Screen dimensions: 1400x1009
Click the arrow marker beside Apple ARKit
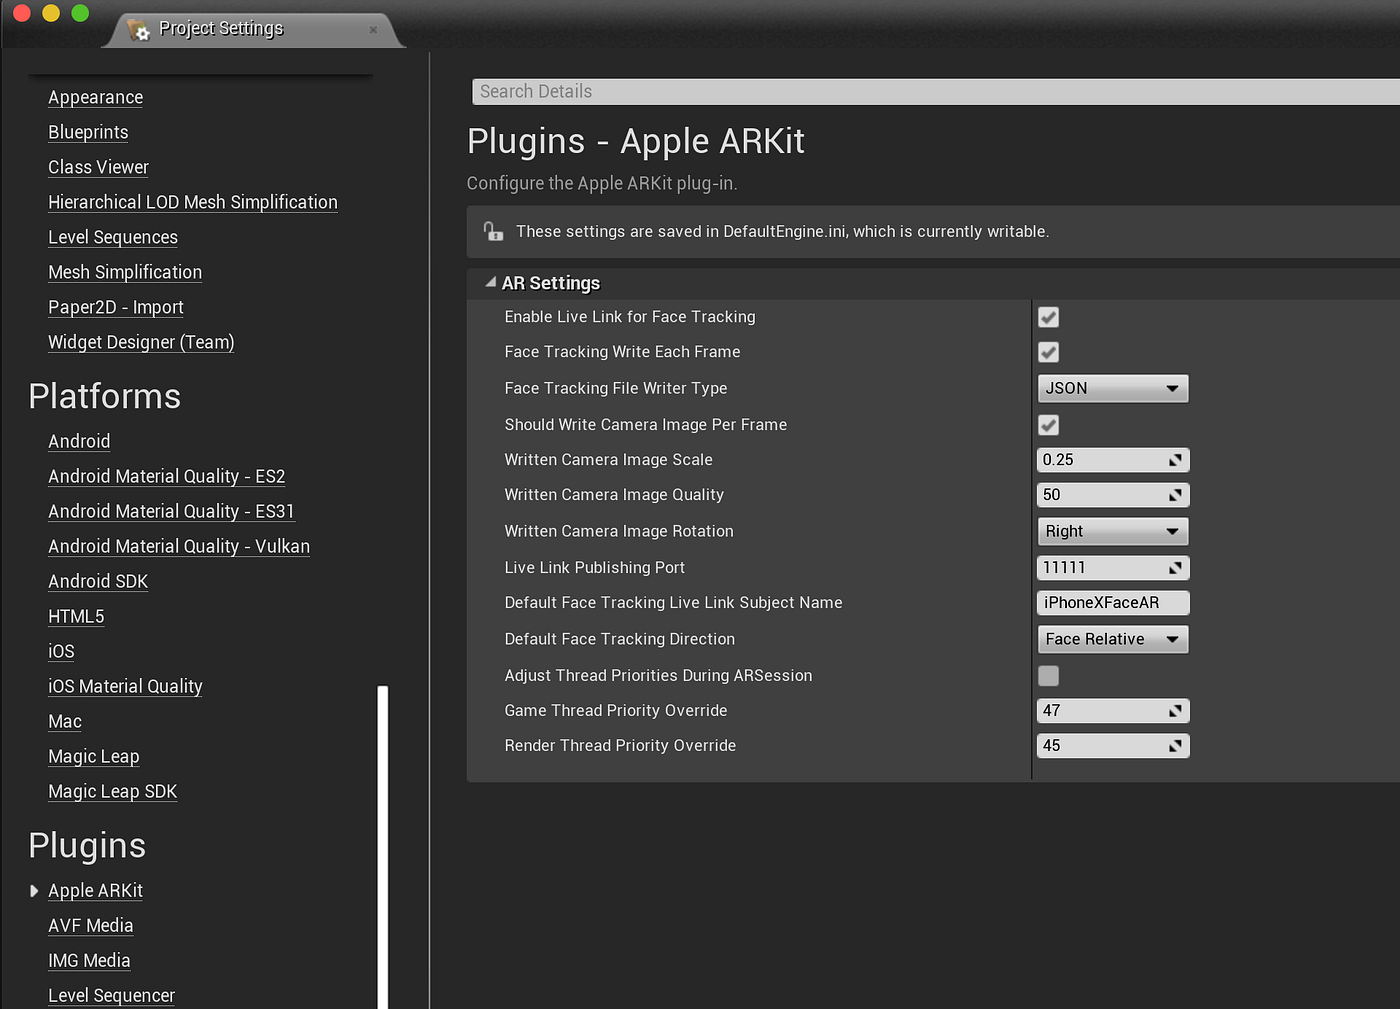coord(34,891)
